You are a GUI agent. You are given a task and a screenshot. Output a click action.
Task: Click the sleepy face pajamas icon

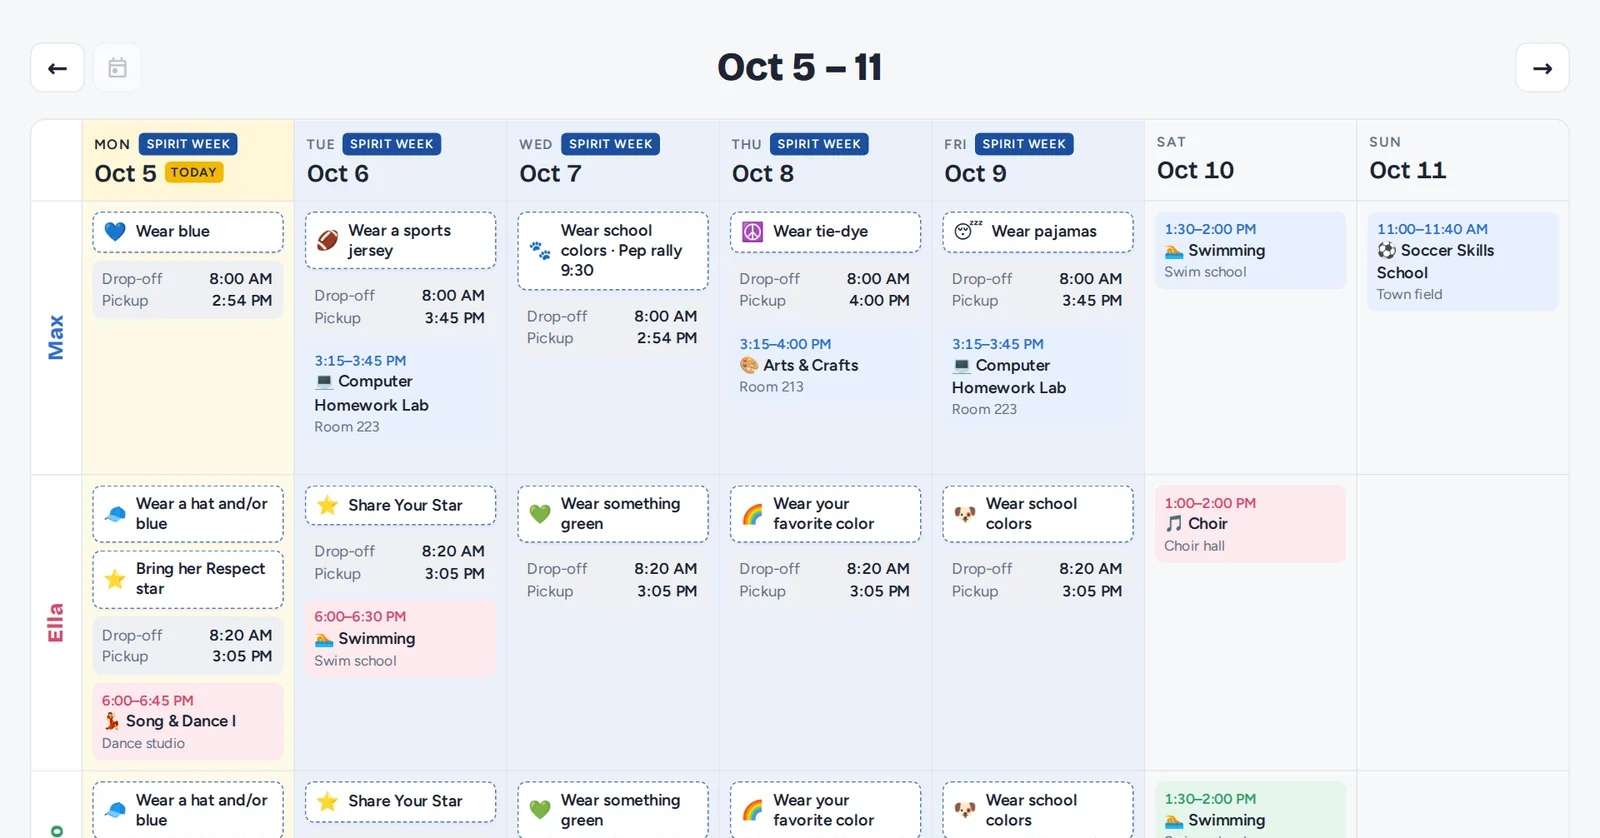[x=967, y=231]
